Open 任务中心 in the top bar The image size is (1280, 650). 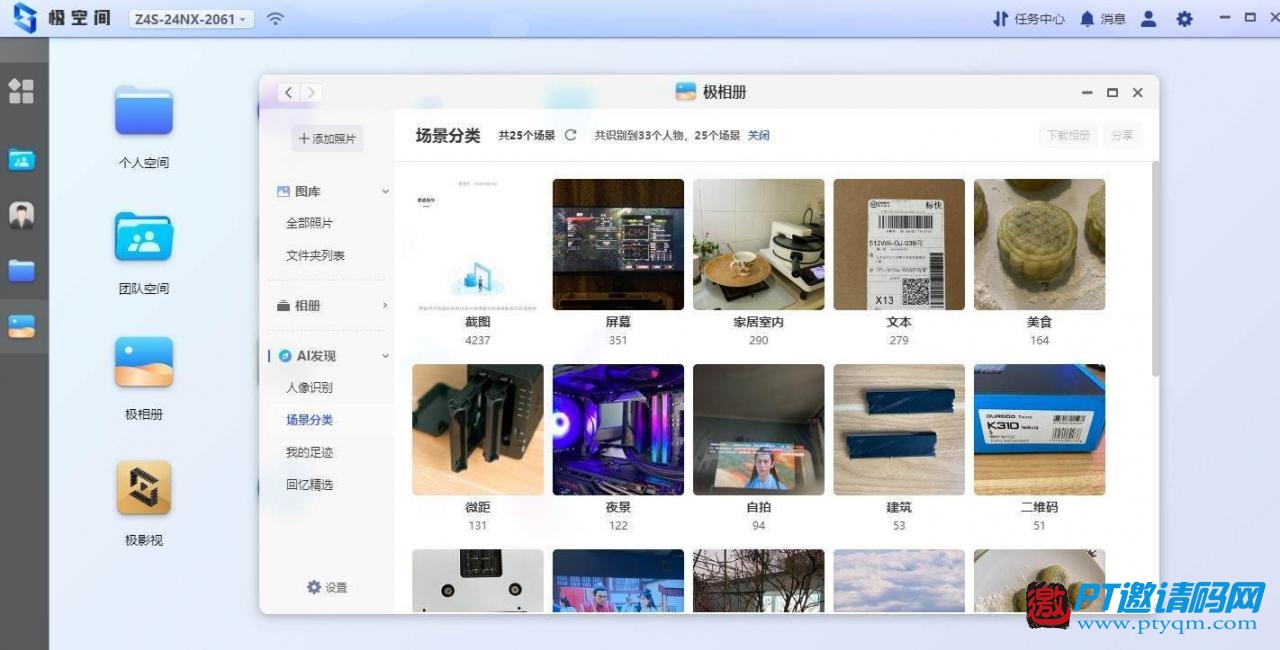1028,19
